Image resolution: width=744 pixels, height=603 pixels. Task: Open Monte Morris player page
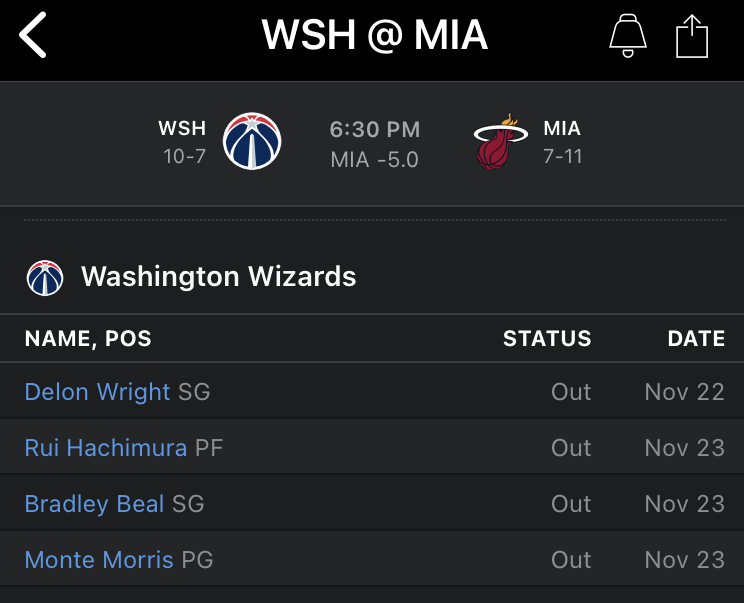pos(99,560)
